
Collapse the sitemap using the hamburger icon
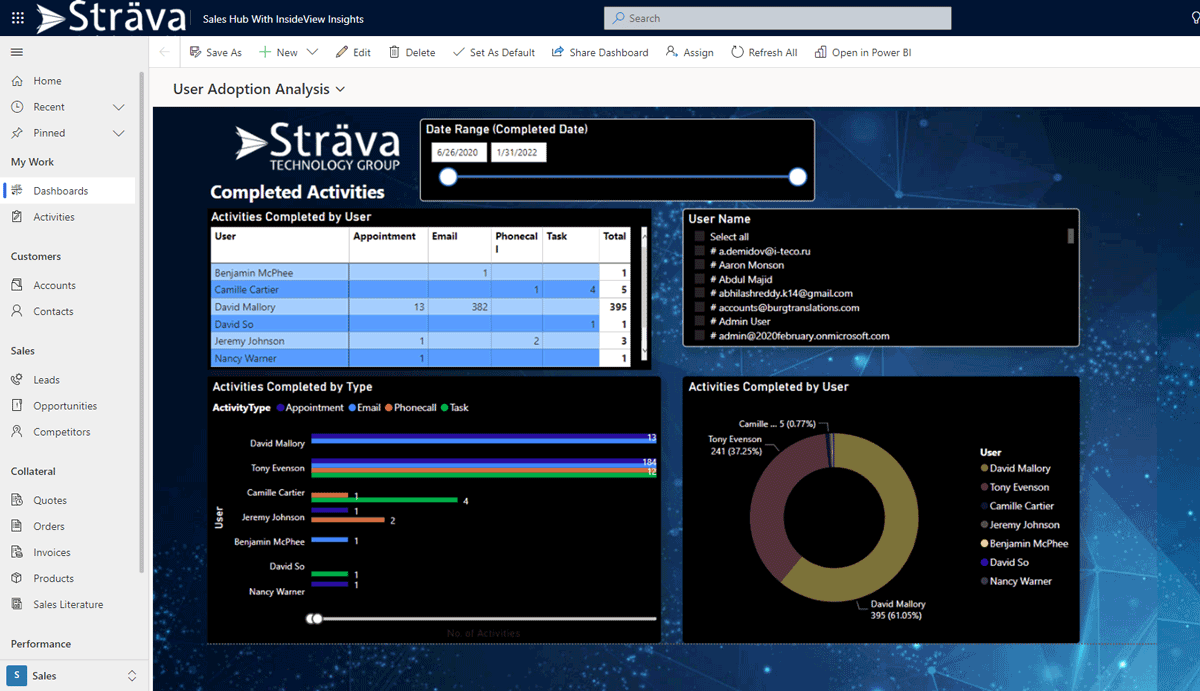click(16, 52)
